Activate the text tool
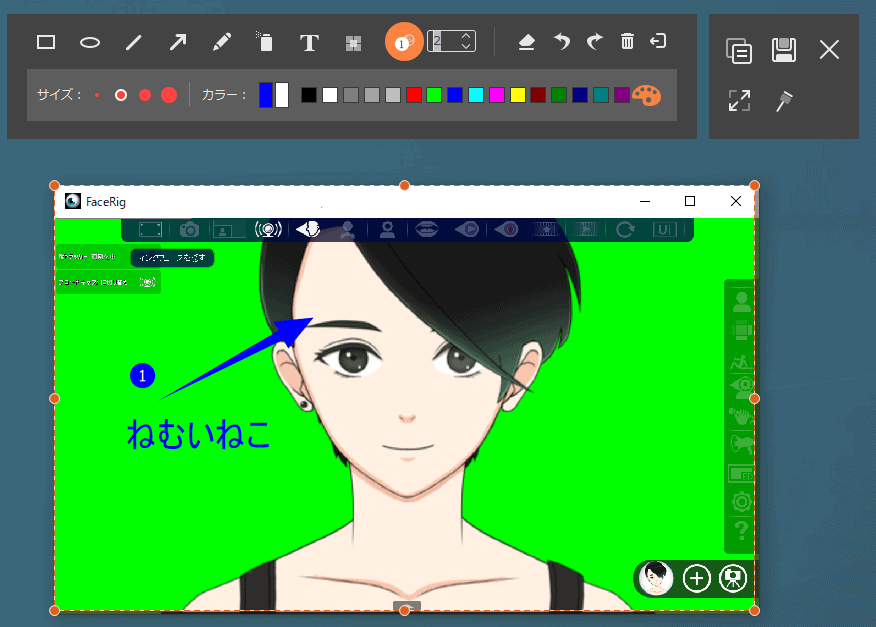Image resolution: width=876 pixels, height=627 pixels. coord(309,42)
